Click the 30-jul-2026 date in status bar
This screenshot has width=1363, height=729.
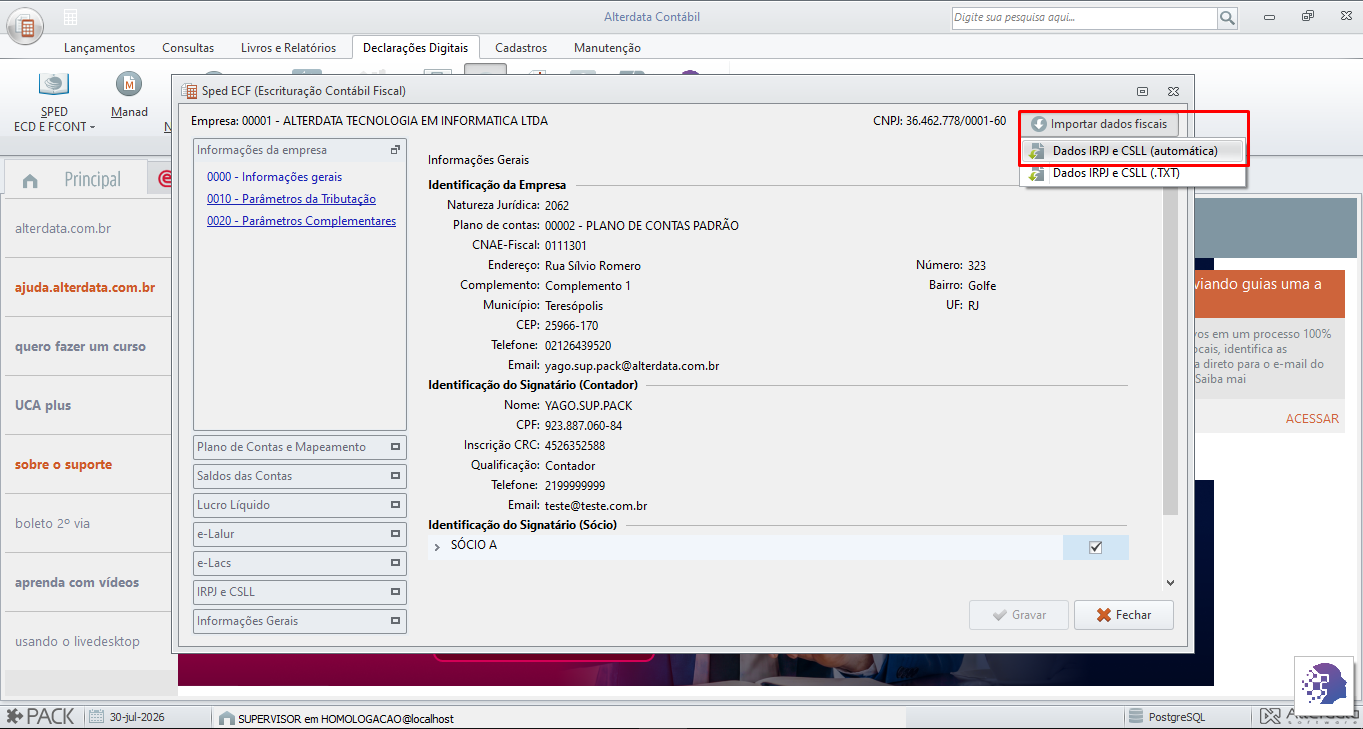[x=137, y=717]
